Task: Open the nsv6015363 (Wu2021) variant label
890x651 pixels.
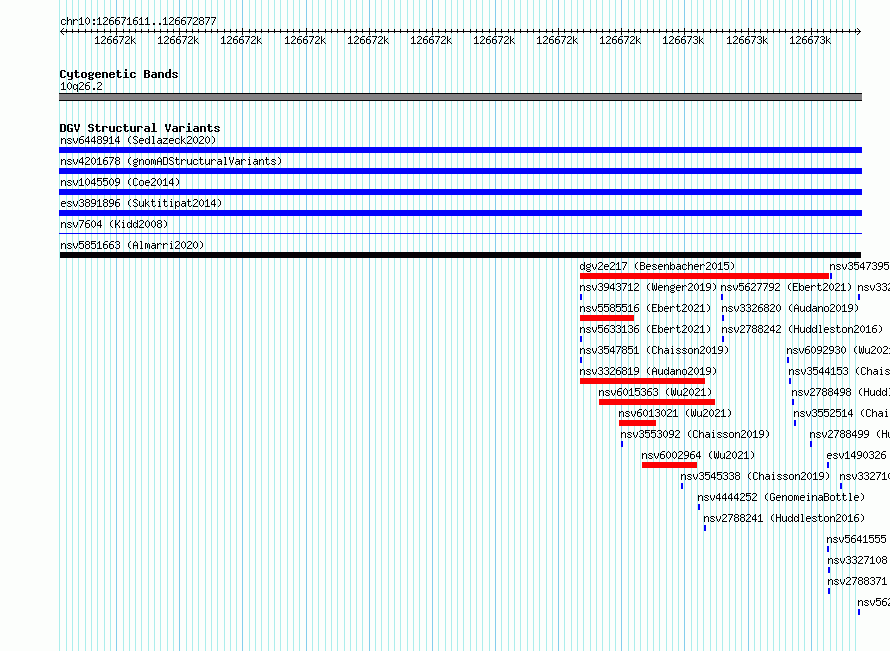Action: (655, 392)
